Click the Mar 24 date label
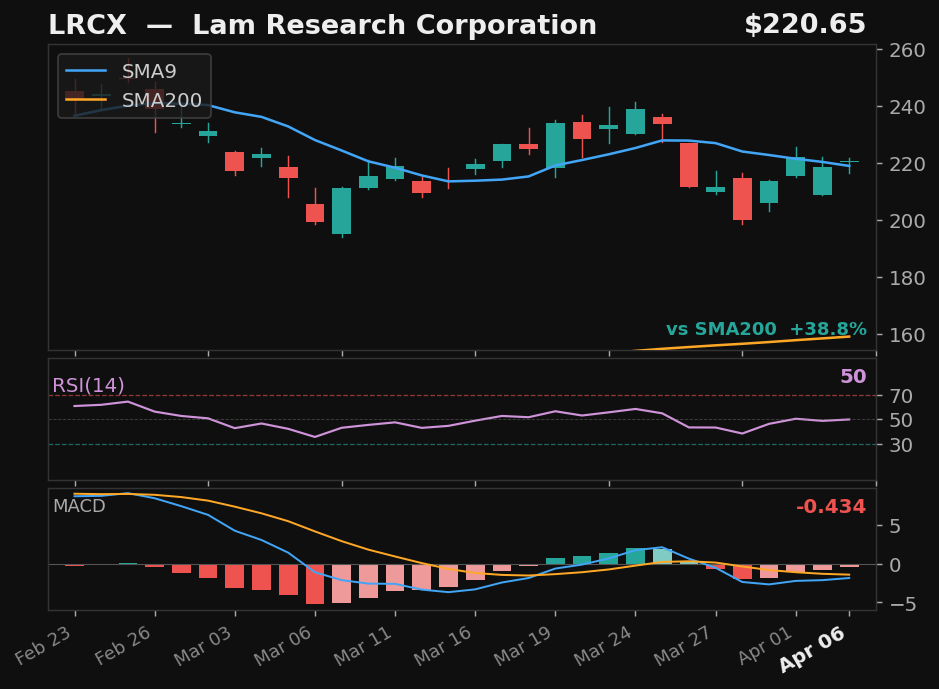The height and width of the screenshot is (689, 939). click(x=604, y=646)
